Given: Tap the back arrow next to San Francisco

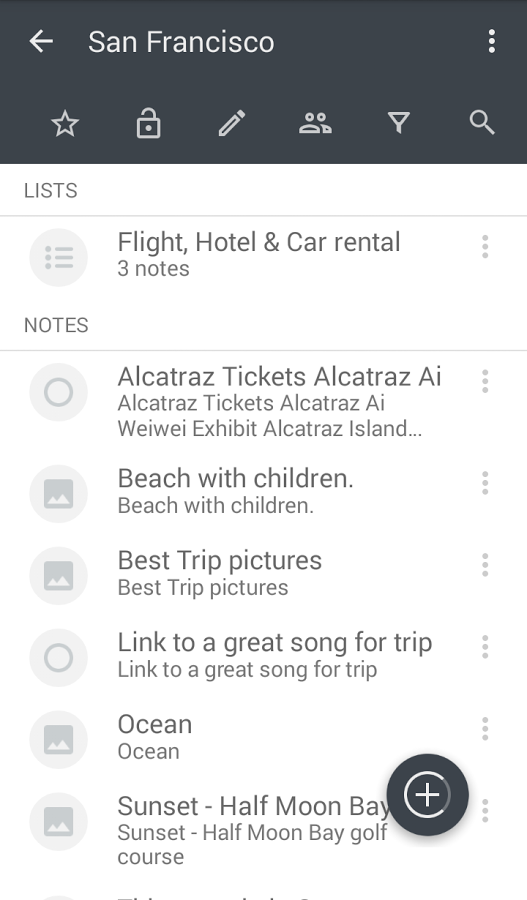Looking at the screenshot, I should 41,41.
